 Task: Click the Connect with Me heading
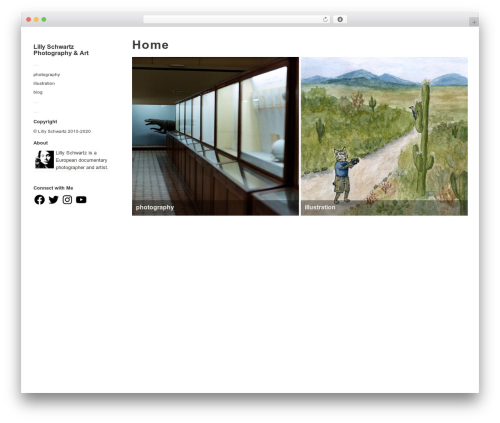[53, 188]
